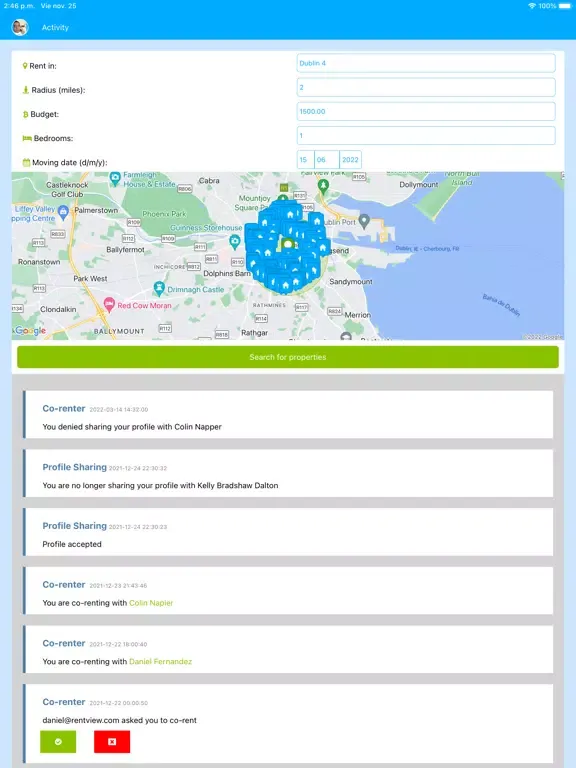
Task: Open the Activity tab in header
Action: pos(55,27)
